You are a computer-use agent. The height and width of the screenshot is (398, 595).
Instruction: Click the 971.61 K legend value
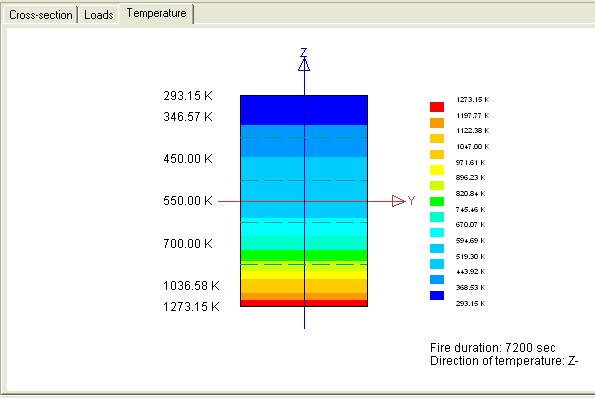(x=471, y=162)
